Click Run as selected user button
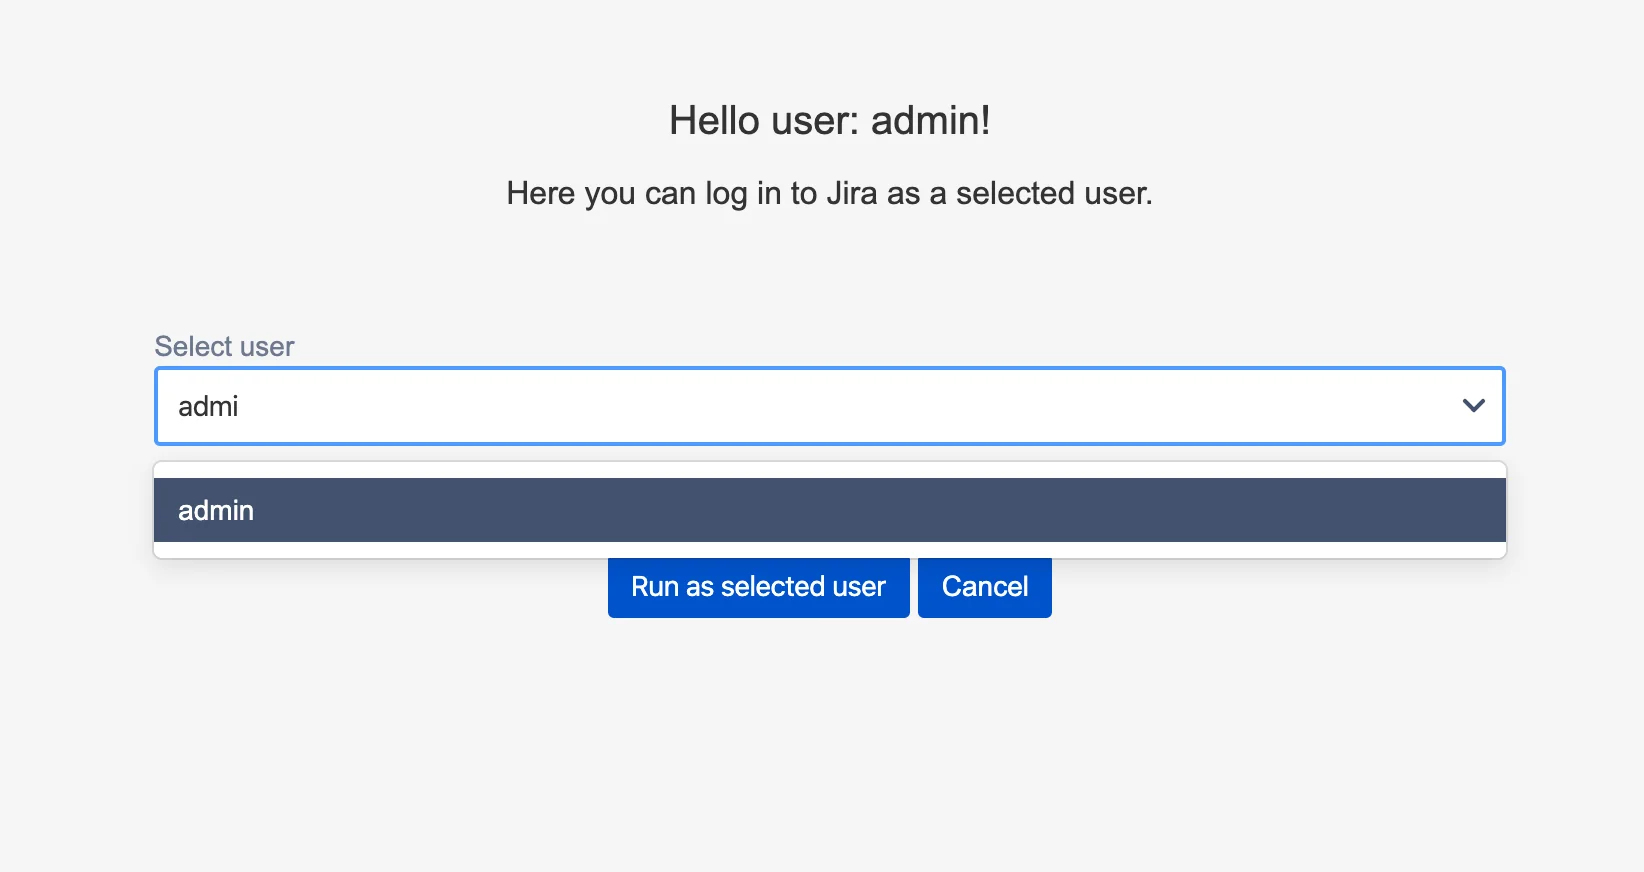1644x872 pixels. tap(758, 587)
